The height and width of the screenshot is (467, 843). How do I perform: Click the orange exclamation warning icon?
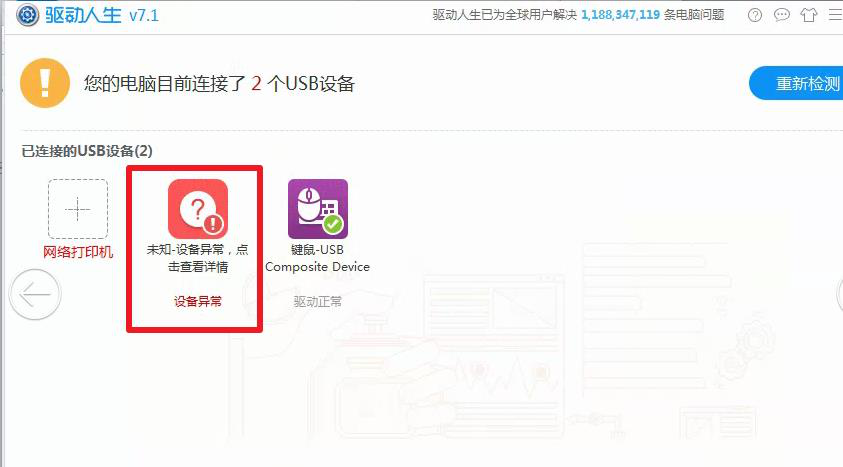(45, 83)
